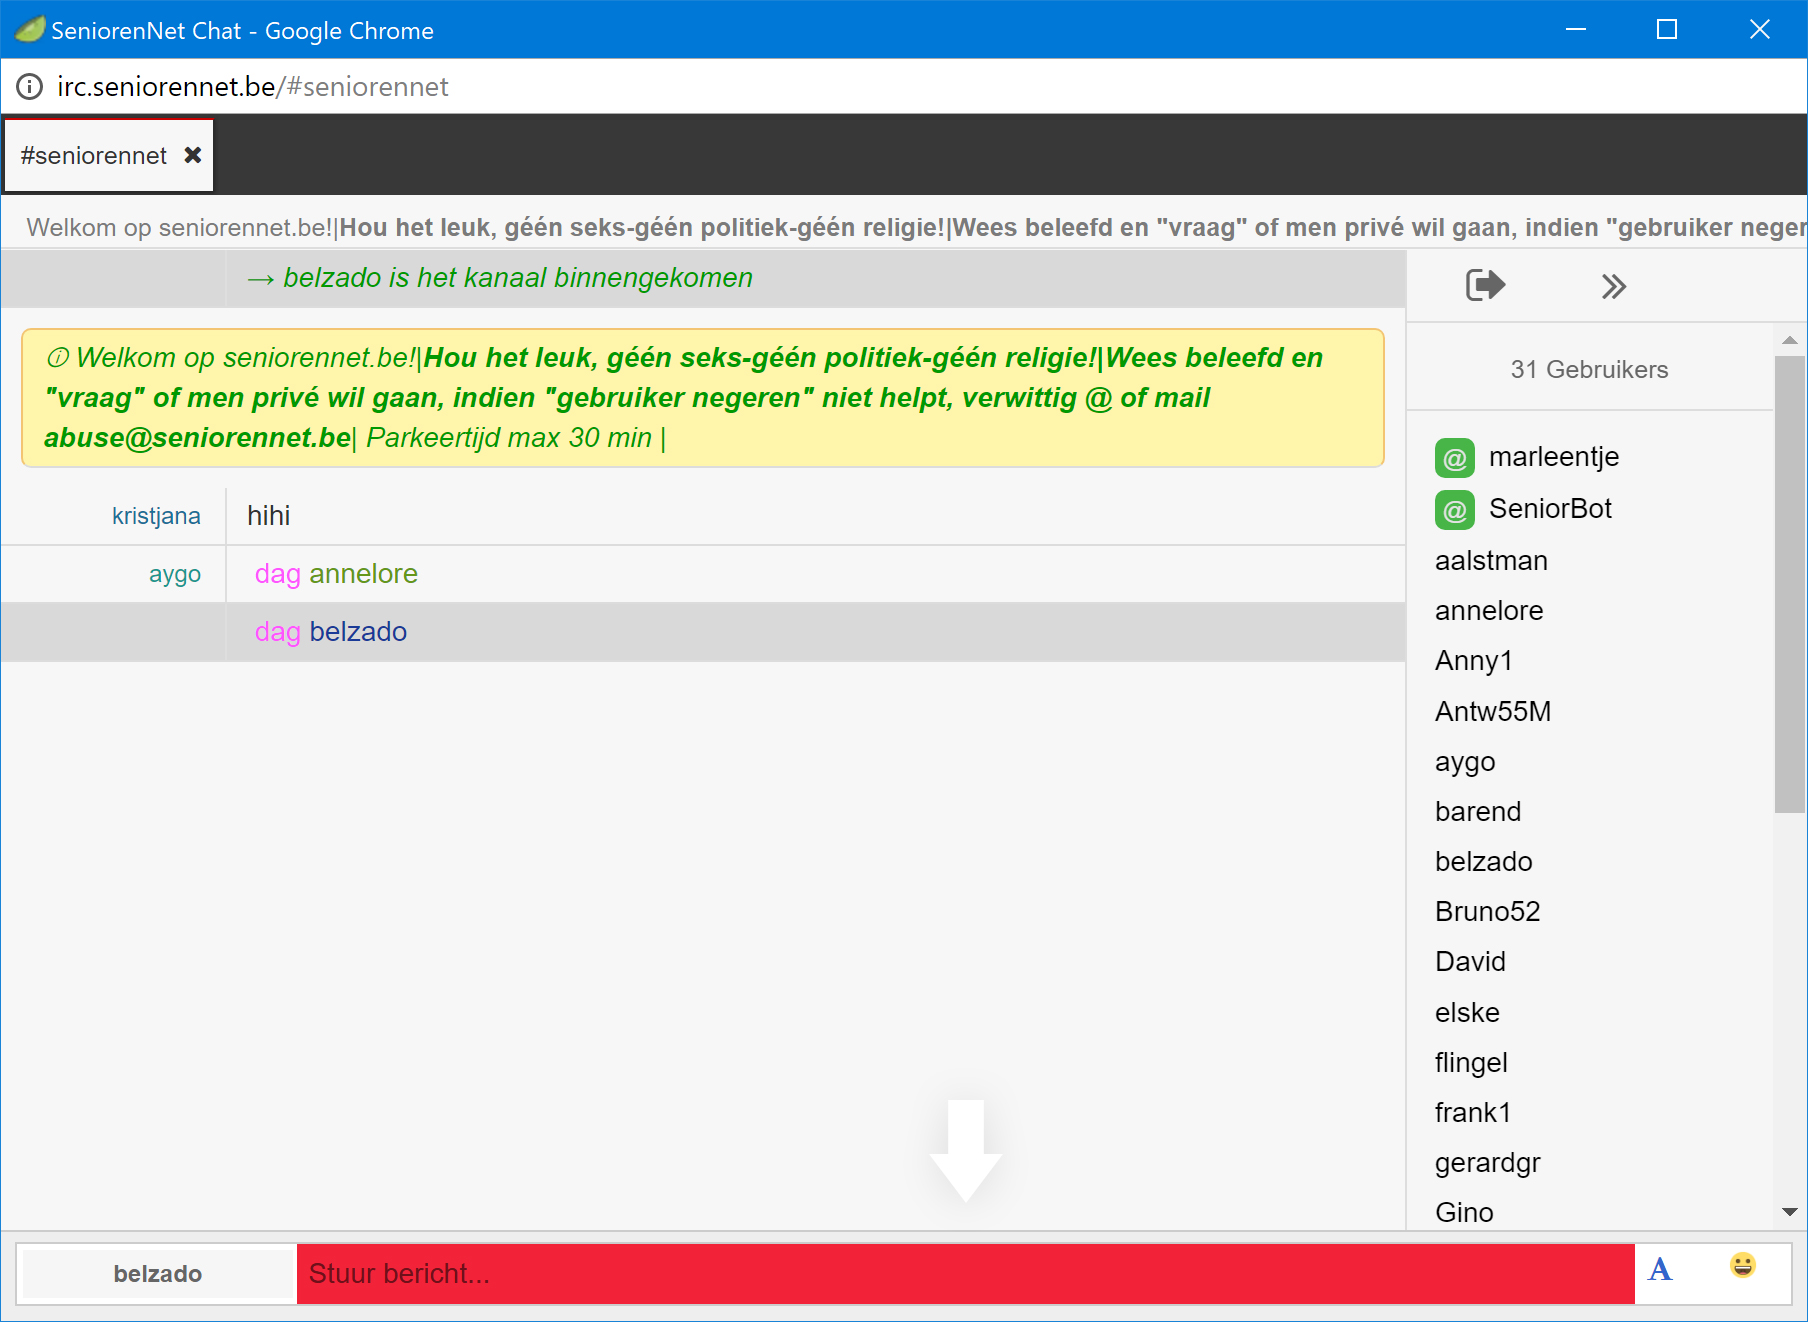The image size is (1808, 1322).
Task: Select Bruno52 in the user list
Action: (1487, 912)
